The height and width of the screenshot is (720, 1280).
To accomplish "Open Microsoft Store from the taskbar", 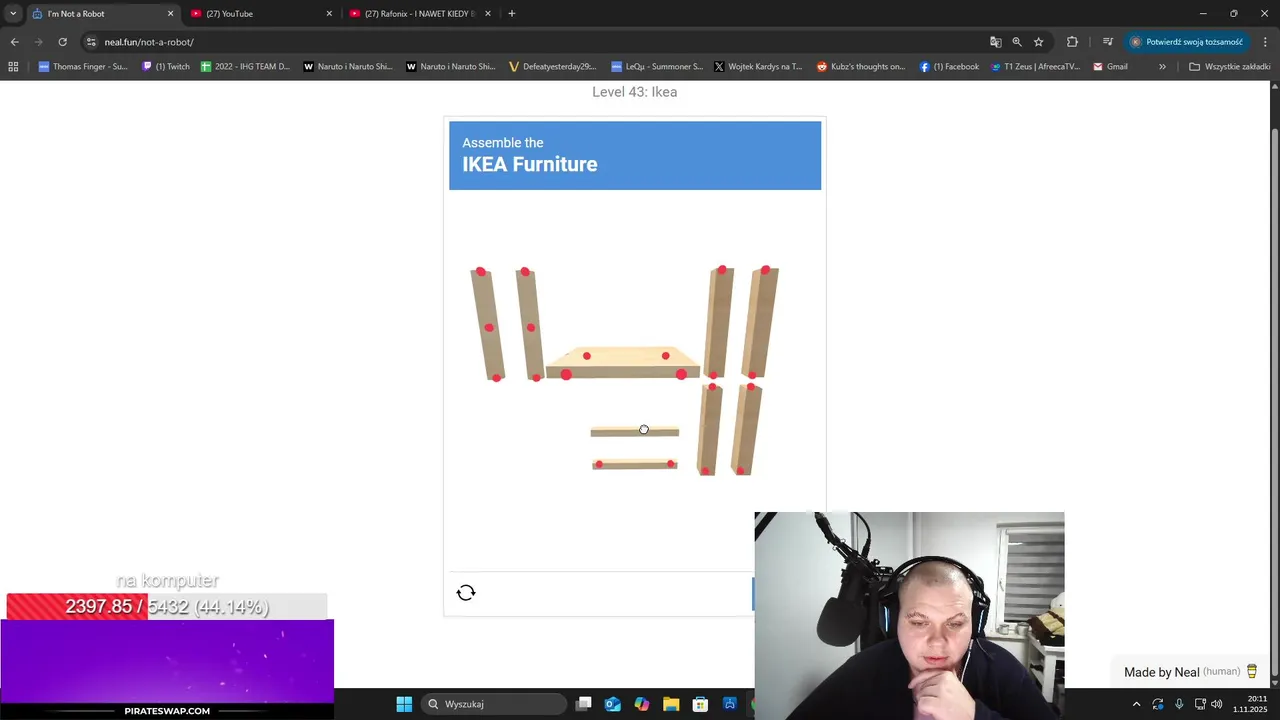I will tap(700, 704).
